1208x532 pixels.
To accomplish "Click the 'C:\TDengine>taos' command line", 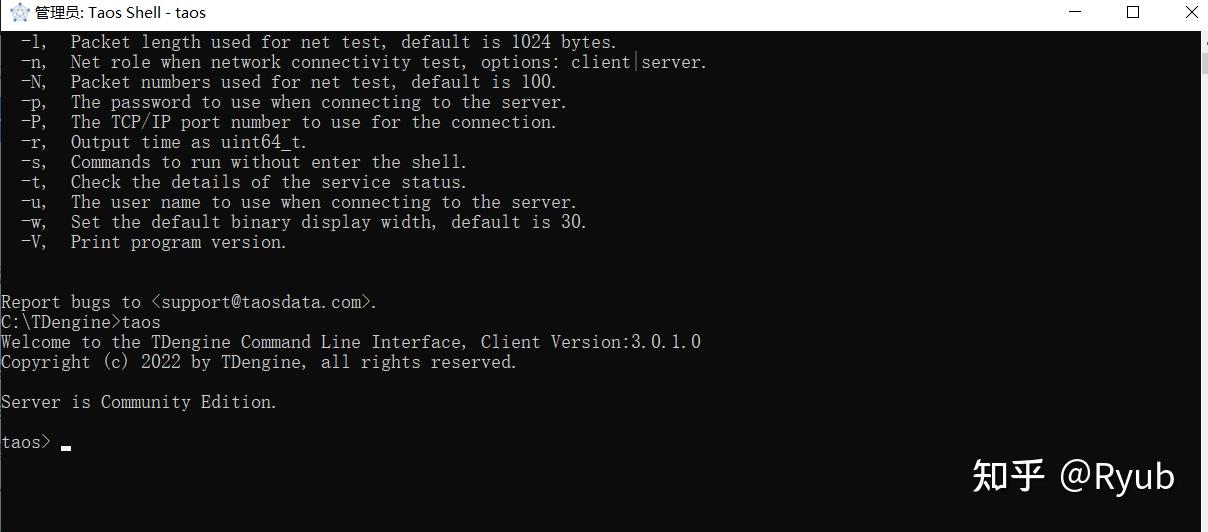I will tap(81, 322).
